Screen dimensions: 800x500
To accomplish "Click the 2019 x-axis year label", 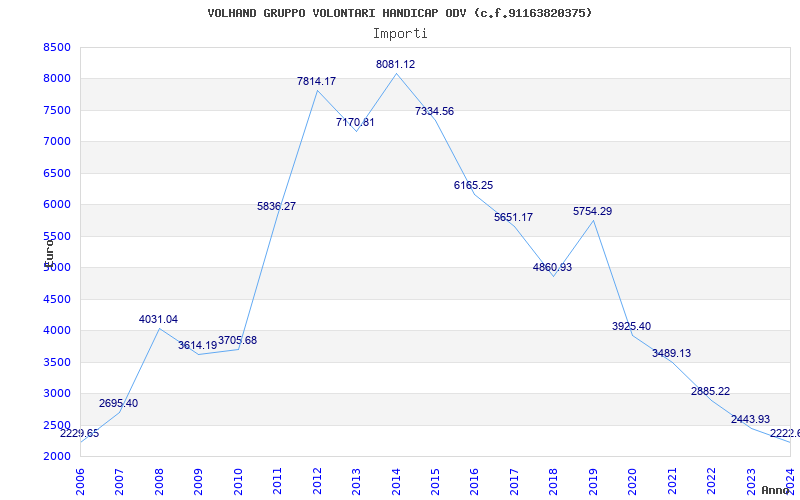I will 593,482.
